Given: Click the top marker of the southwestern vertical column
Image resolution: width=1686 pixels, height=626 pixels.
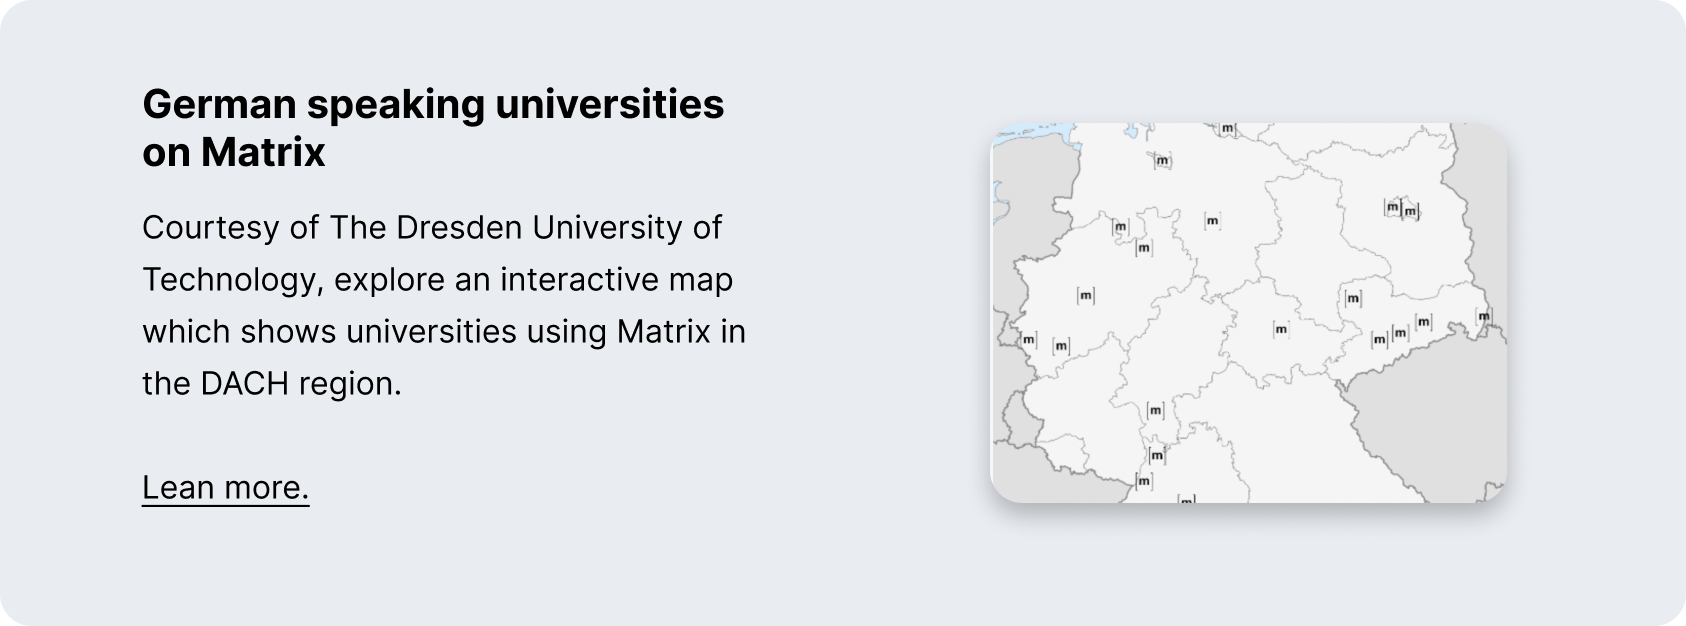Looking at the screenshot, I should 1155,410.
